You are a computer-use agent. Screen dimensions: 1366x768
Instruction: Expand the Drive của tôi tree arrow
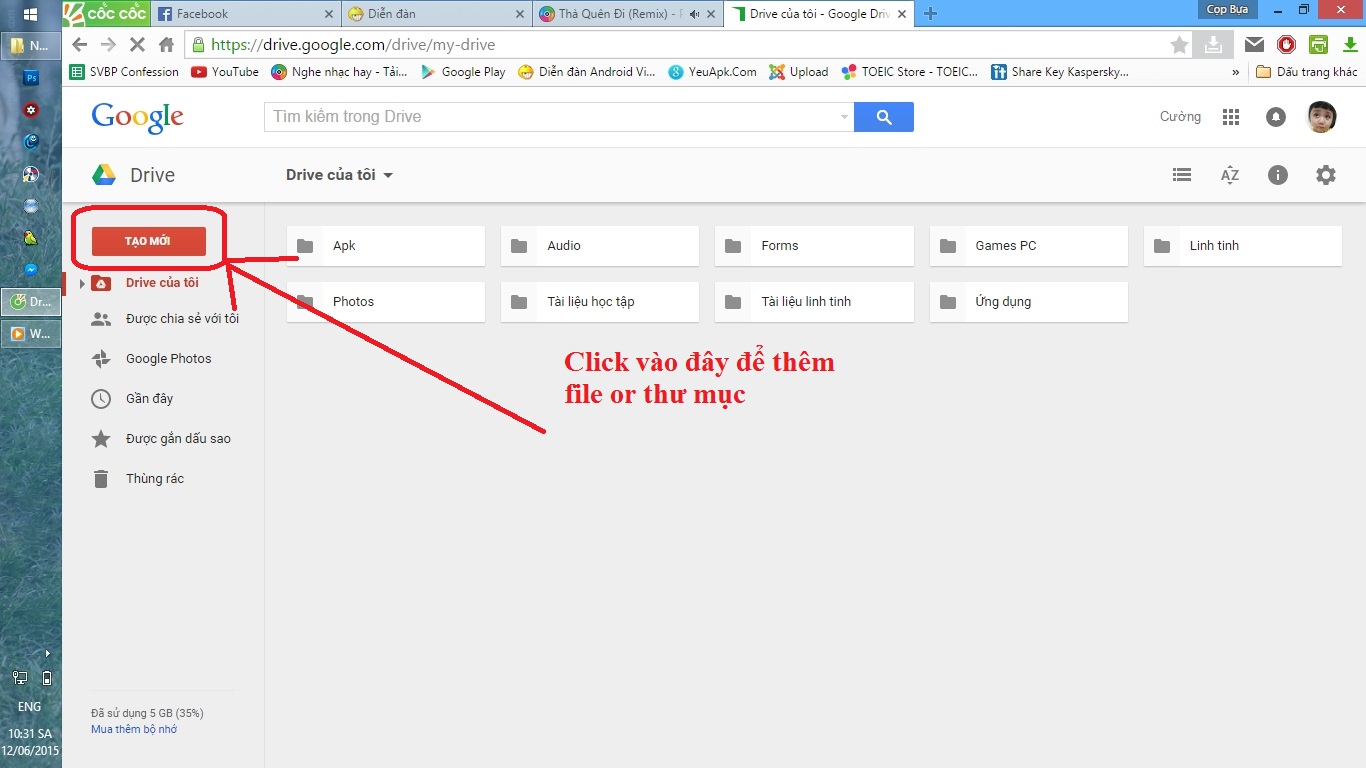pyautogui.click(x=82, y=283)
